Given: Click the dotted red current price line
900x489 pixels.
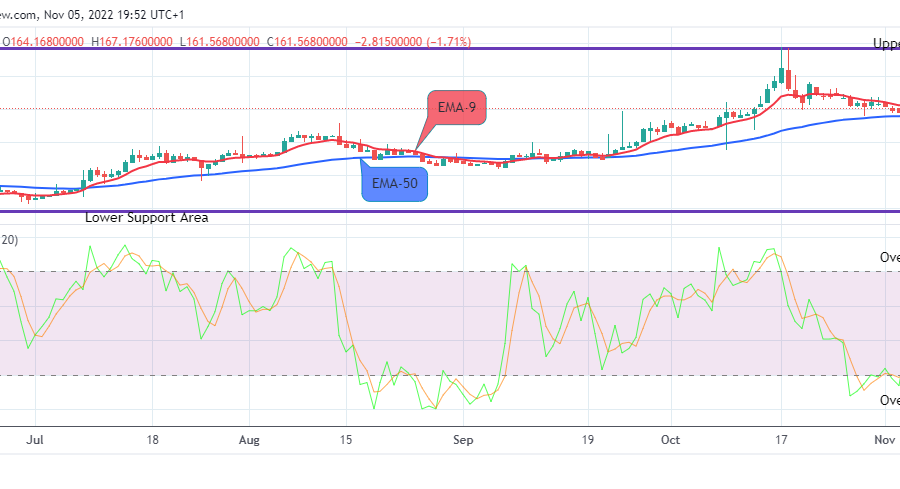Looking at the screenshot, I should (x=300, y=108).
